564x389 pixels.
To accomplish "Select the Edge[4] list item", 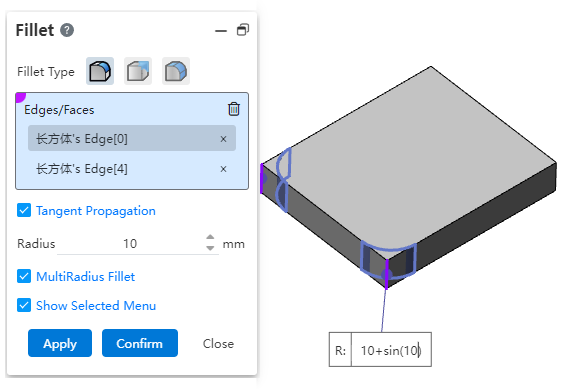I will point(132,169).
